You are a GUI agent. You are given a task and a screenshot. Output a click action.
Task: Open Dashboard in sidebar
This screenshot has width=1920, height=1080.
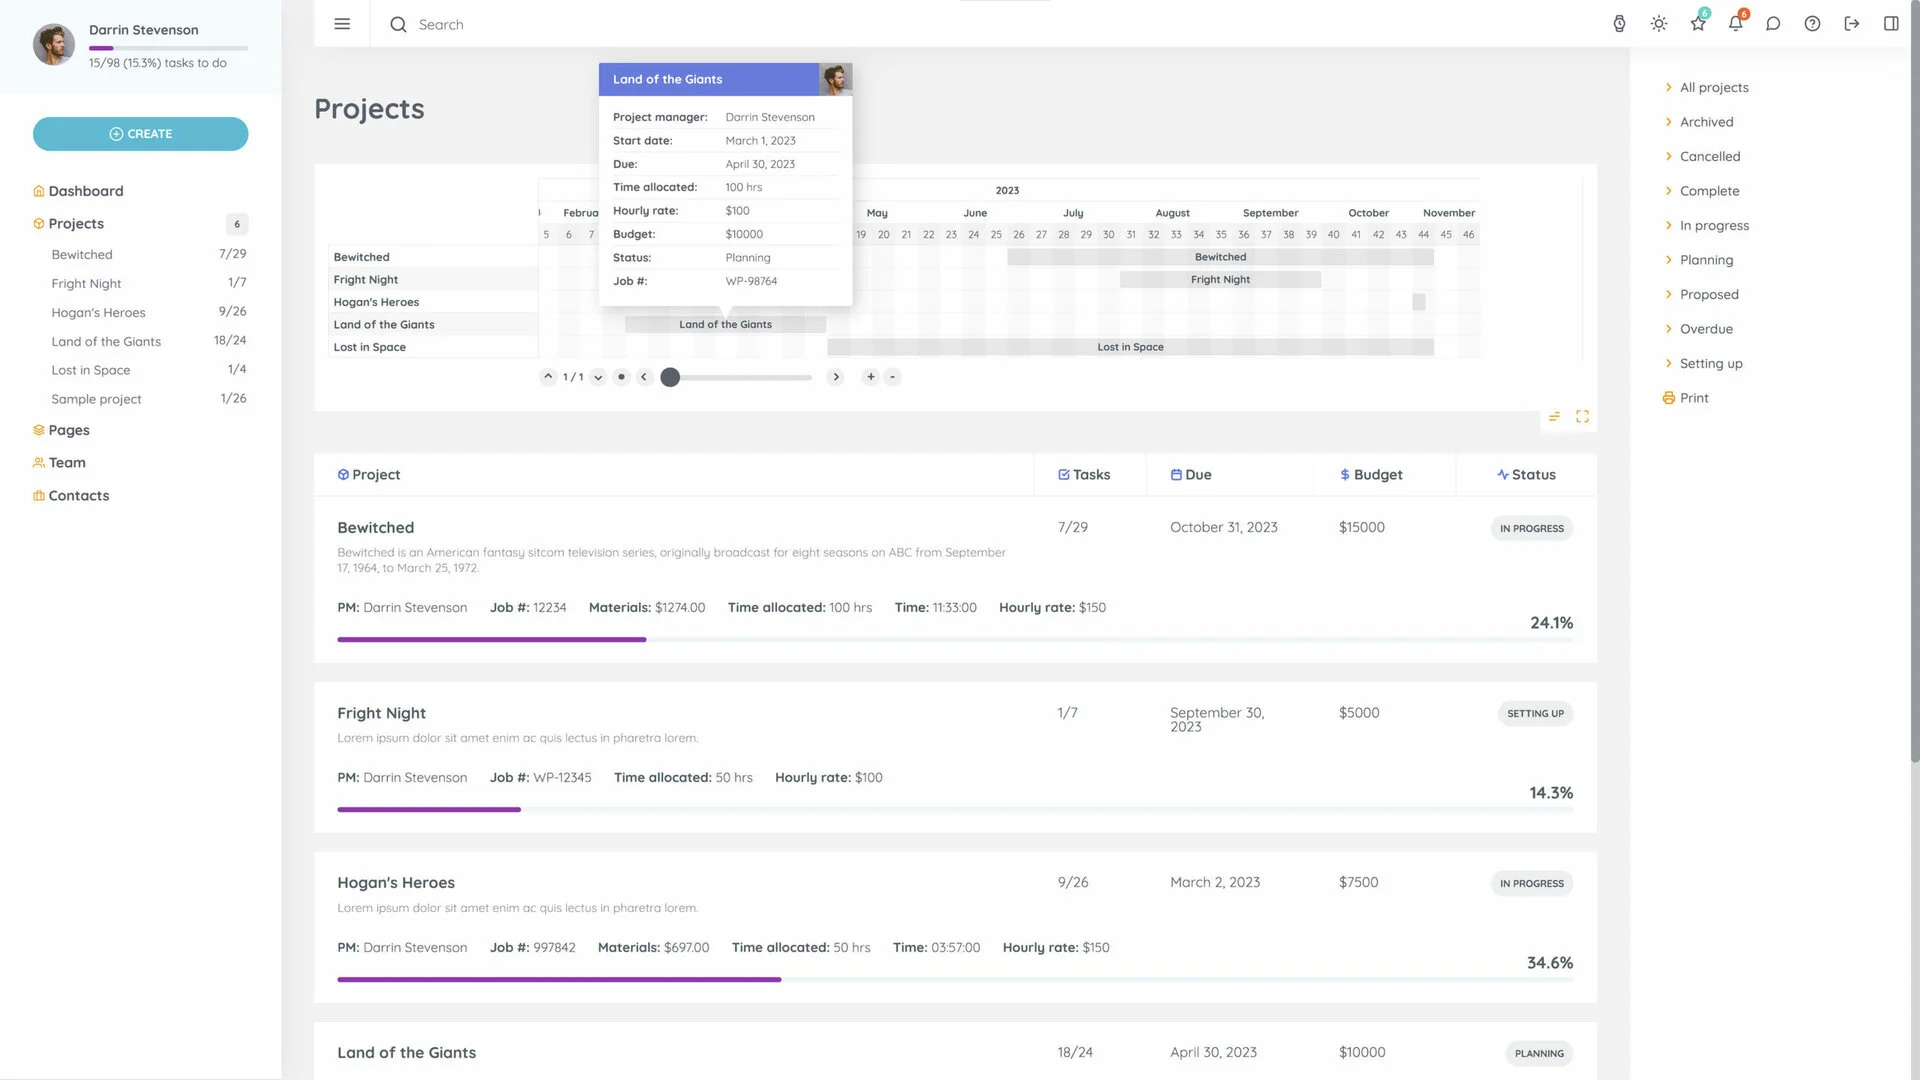86,191
